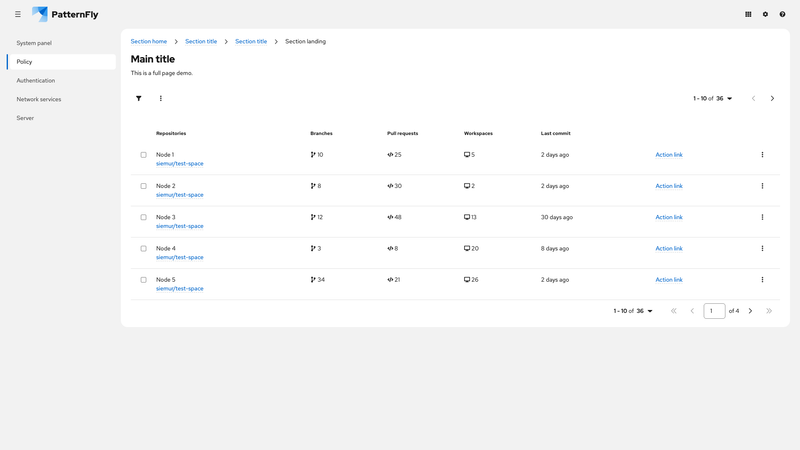Click branch icon in Node 5 row
The width and height of the screenshot is (800, 450).
point(313,280)
